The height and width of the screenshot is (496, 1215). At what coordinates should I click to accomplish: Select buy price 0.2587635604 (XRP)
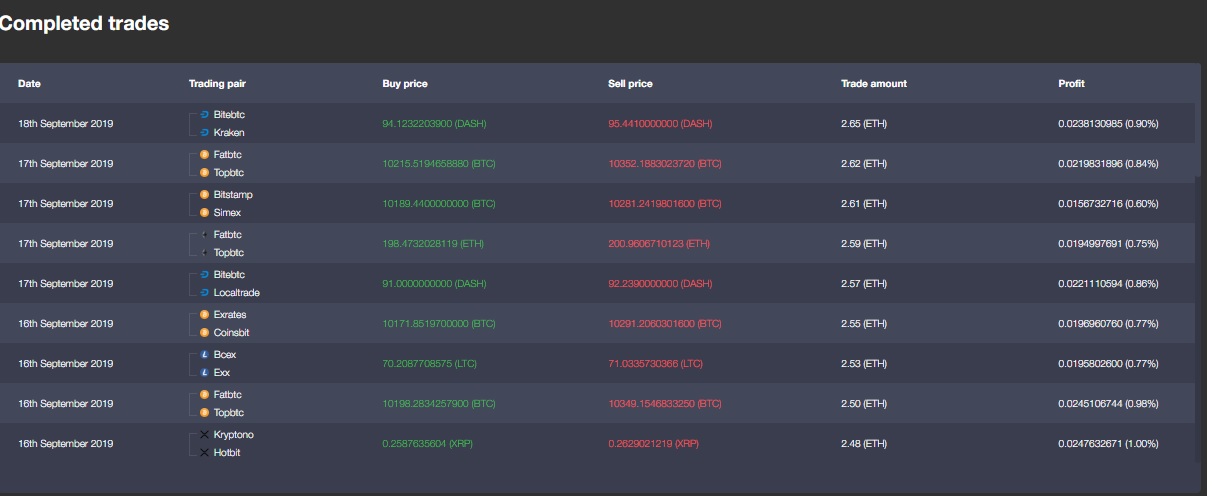[428, 444]
